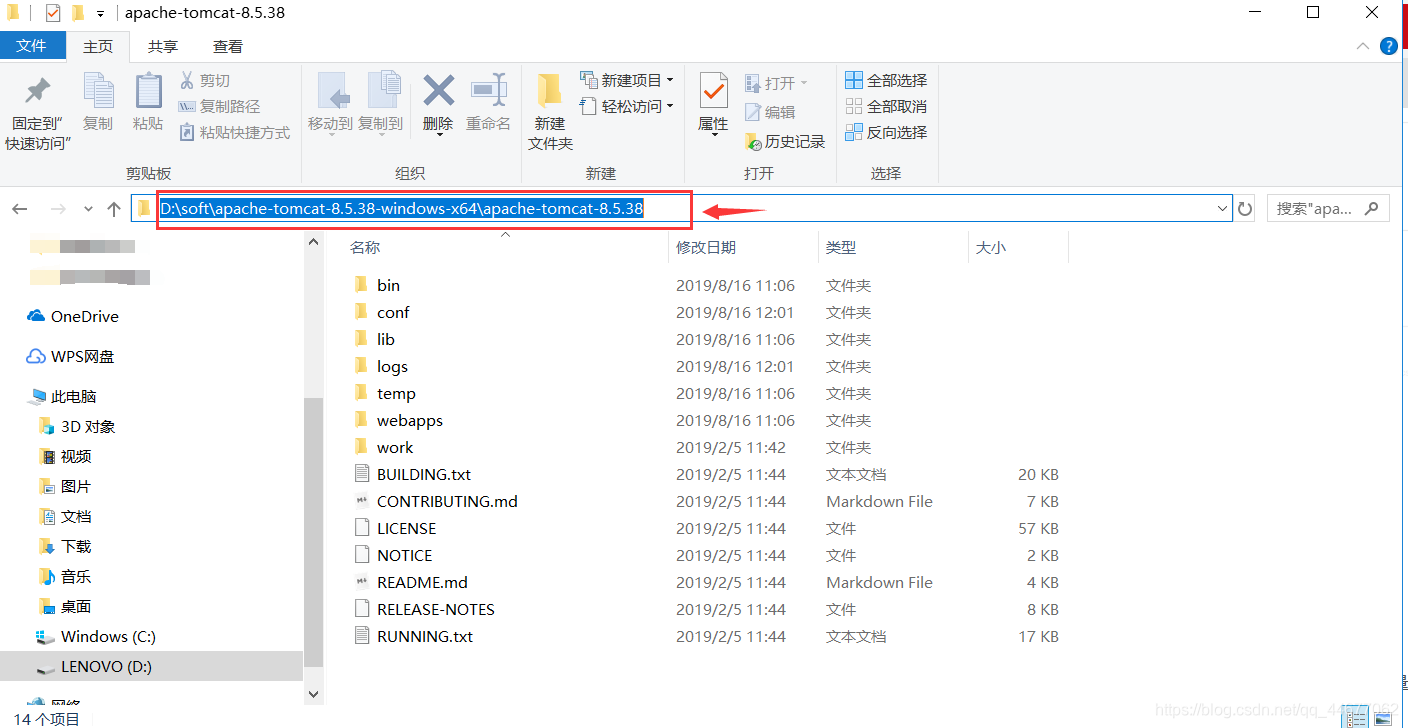Click Select all (全部选择)

coord(886,80)
